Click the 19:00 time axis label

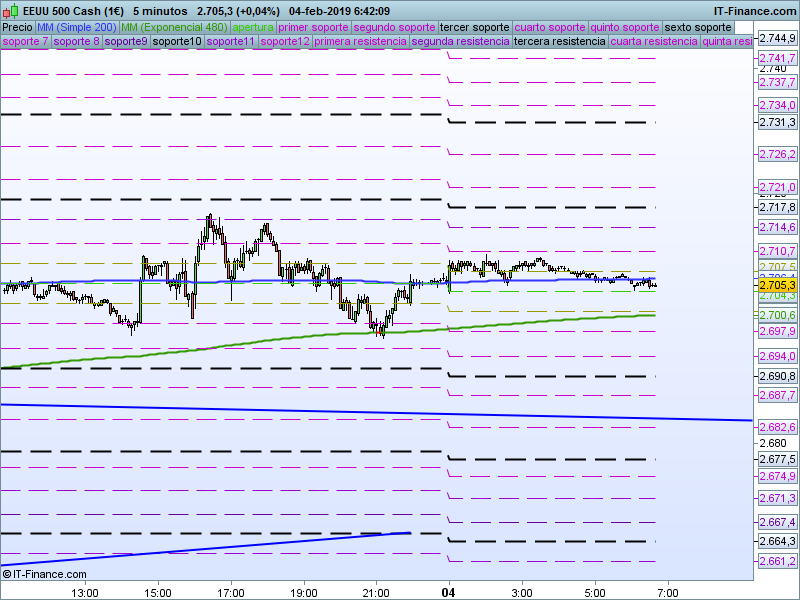click(x=304, y=593)
